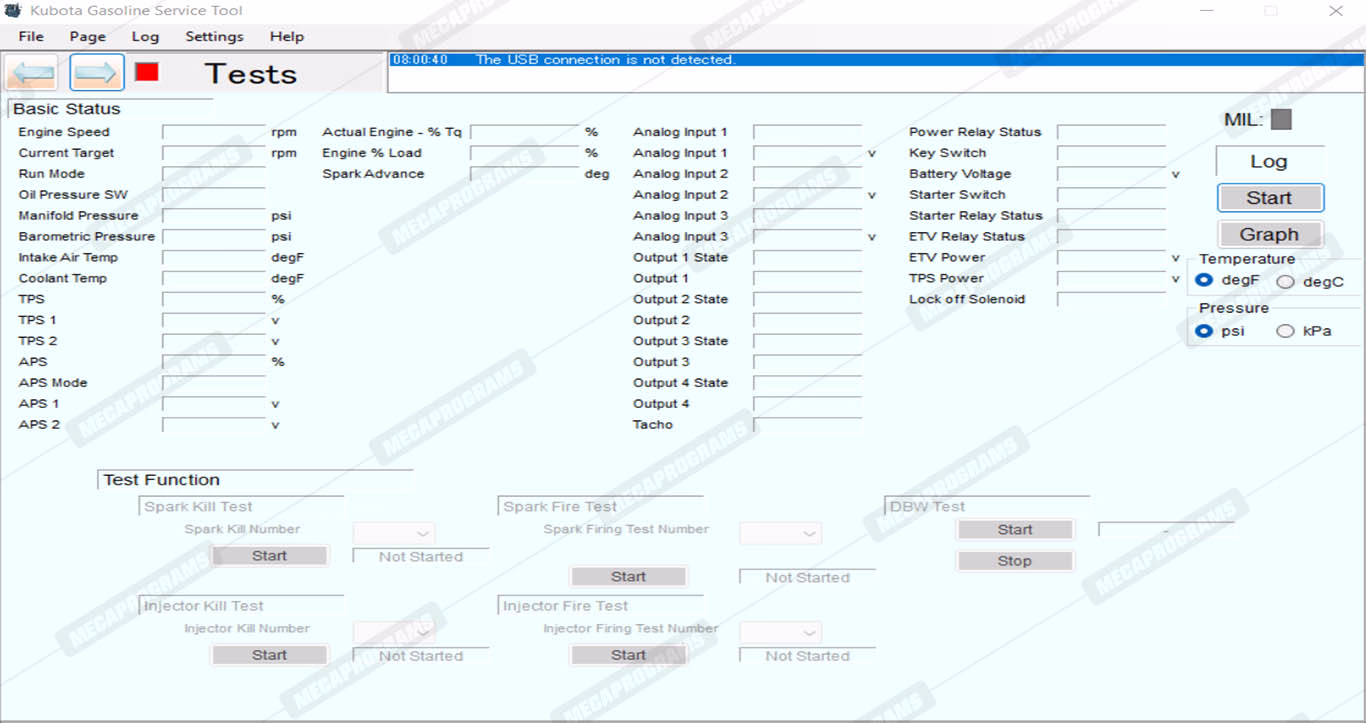1366x723 pixels.
Task: Click the MIL indicator square
Action: pos(1281,120)
